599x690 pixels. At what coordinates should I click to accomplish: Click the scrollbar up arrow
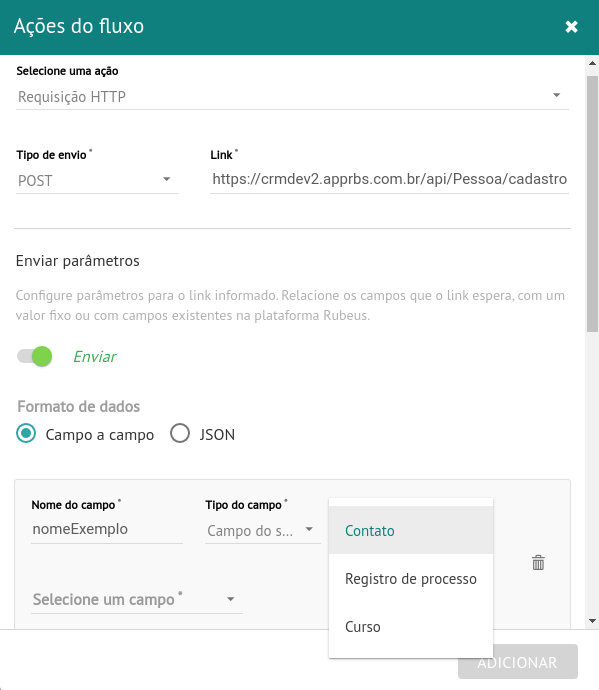tap(592, 63)
